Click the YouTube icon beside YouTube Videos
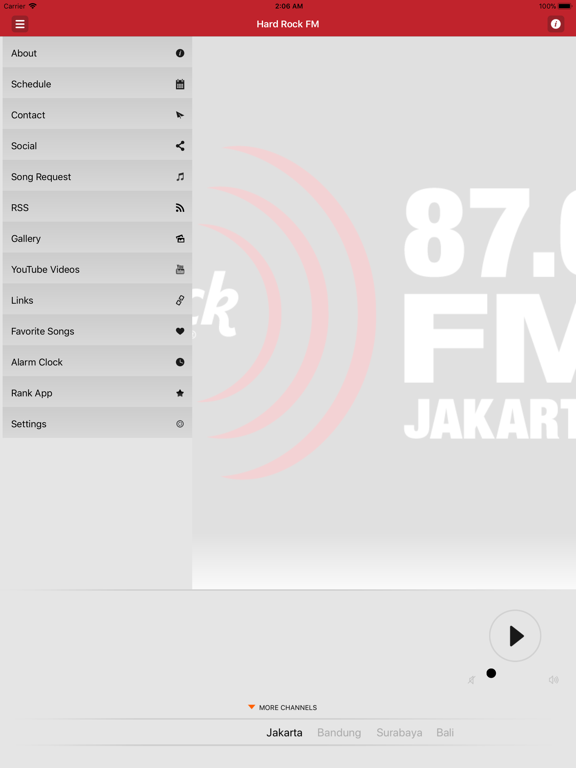The image size is (576, 768). point(180,269)
